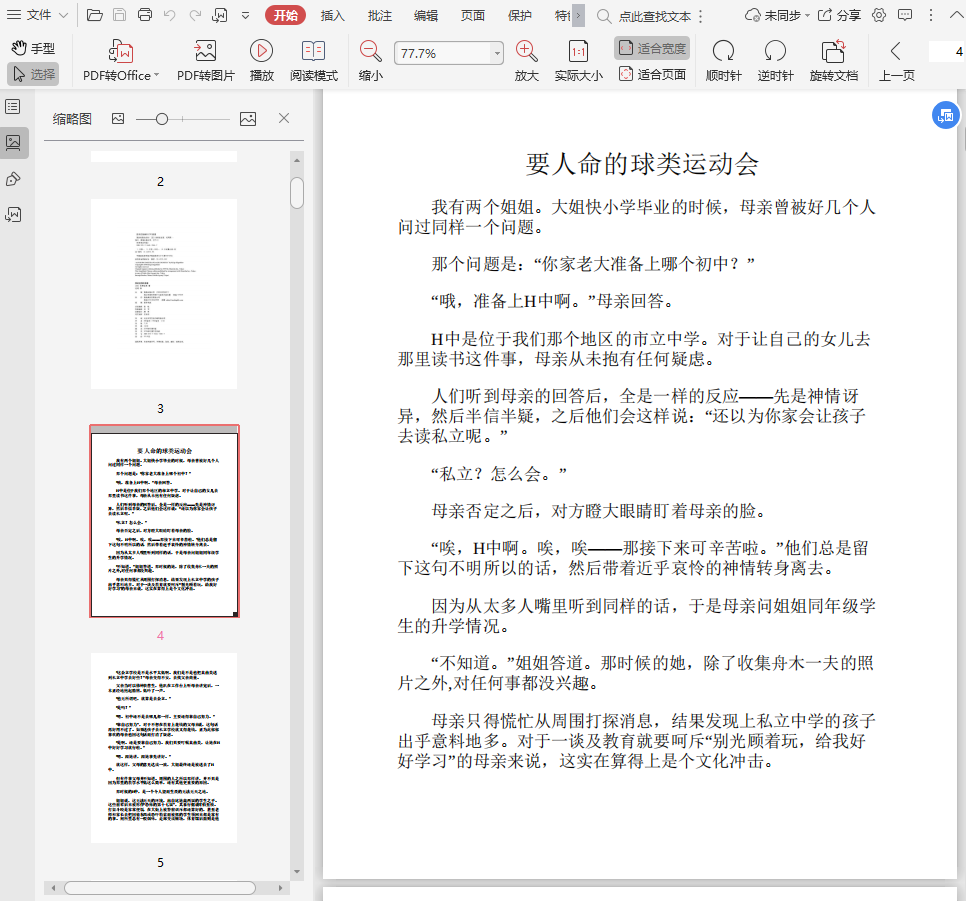Start 播放 slideshow
The height and width of the screenshot is (901, 966).
[x=261, y=60]
